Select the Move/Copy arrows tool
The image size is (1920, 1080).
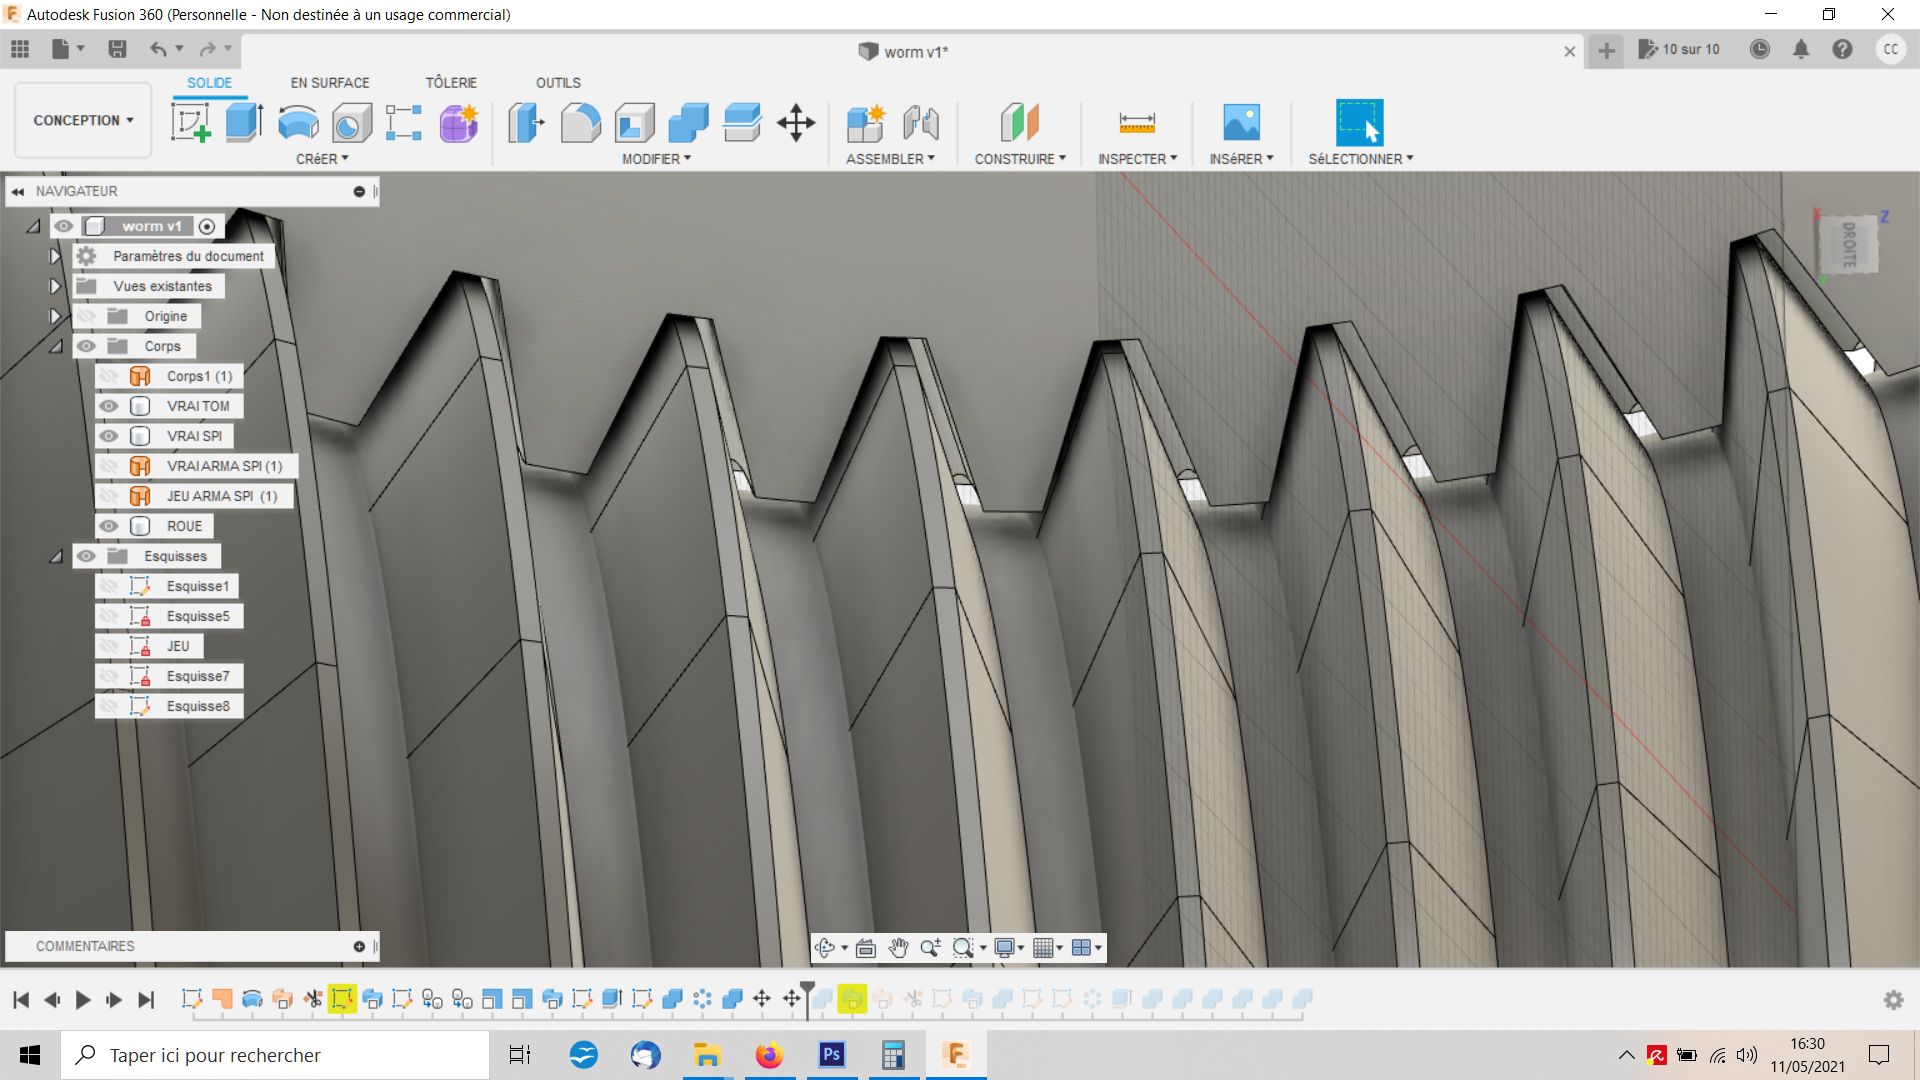[x=796, y=123]
